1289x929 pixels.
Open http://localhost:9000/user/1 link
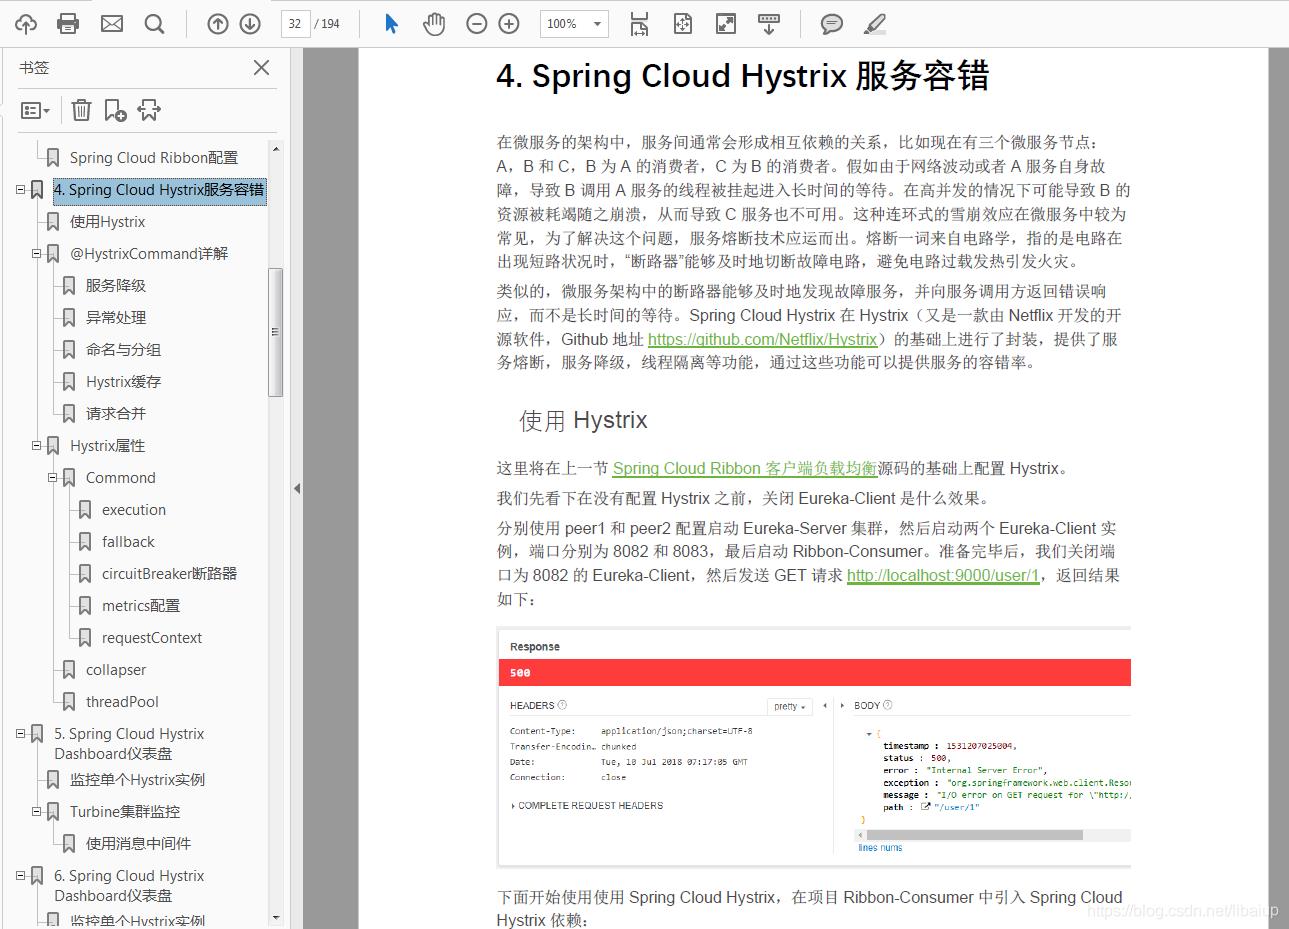943,575
